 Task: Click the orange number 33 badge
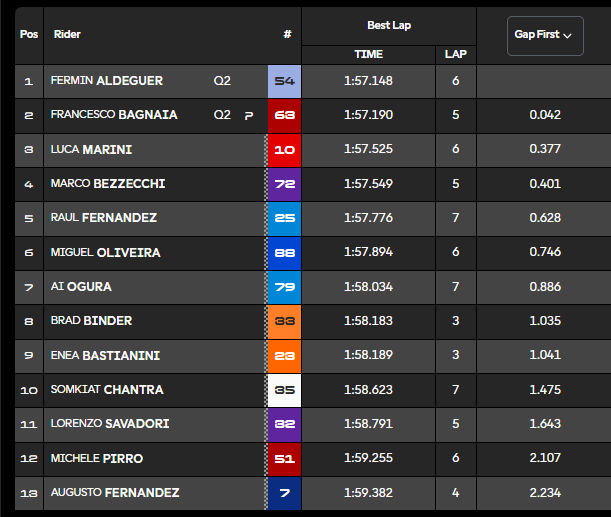coord(284,321)
